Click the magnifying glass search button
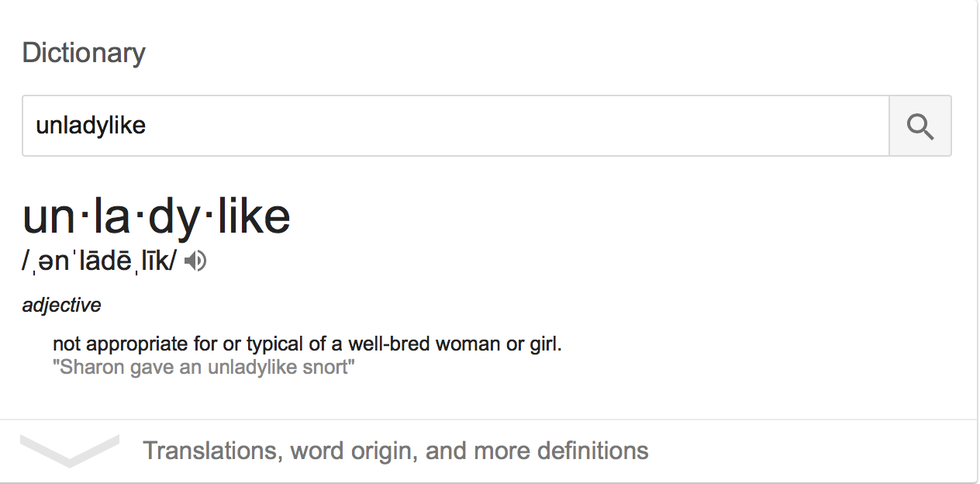Viewport: 980px width, 484px height. [x=920, y=126]
